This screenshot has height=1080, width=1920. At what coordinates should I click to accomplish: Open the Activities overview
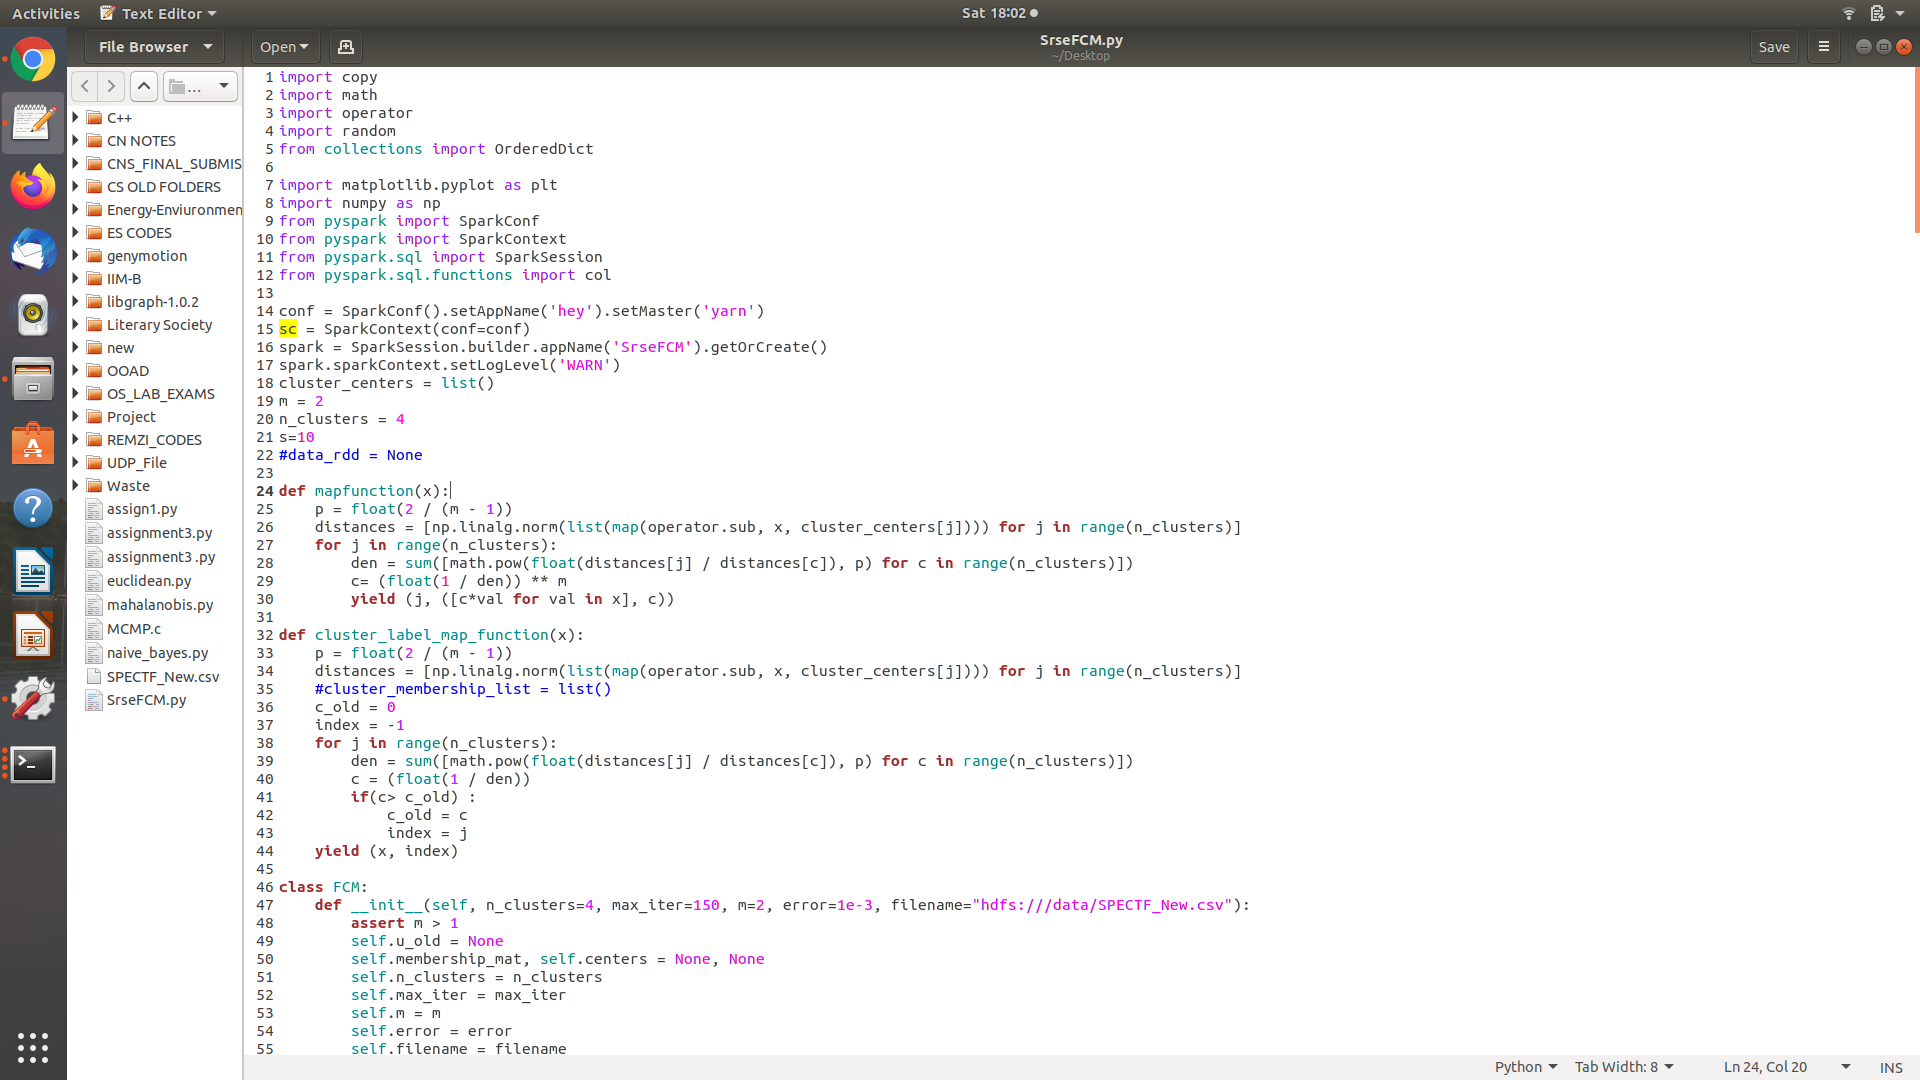pyautogui.click(x=45, y=13)
